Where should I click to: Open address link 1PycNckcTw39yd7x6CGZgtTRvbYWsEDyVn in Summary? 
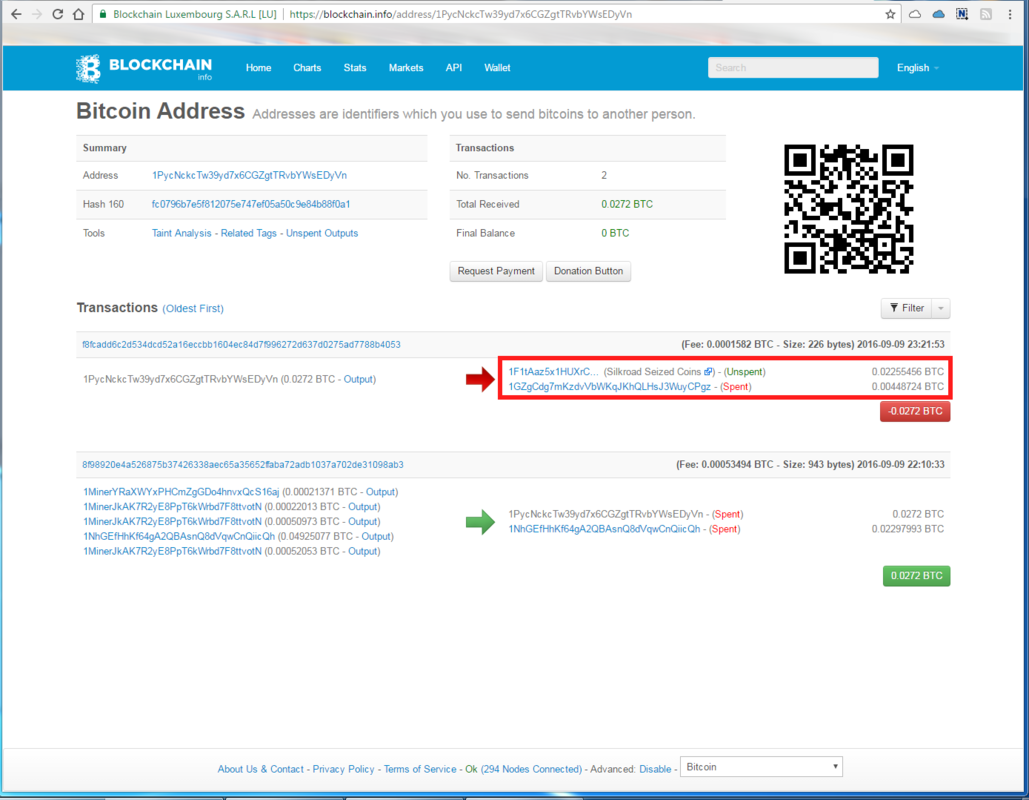tap(249, 175)
